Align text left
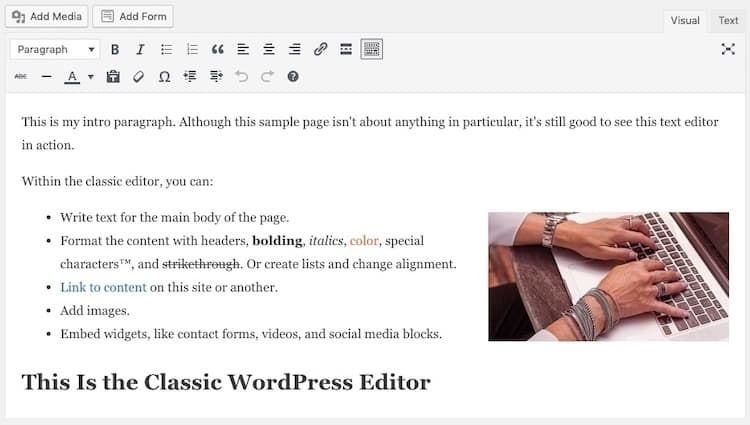This screenshot has width=750, height=425. coord(243,49)
